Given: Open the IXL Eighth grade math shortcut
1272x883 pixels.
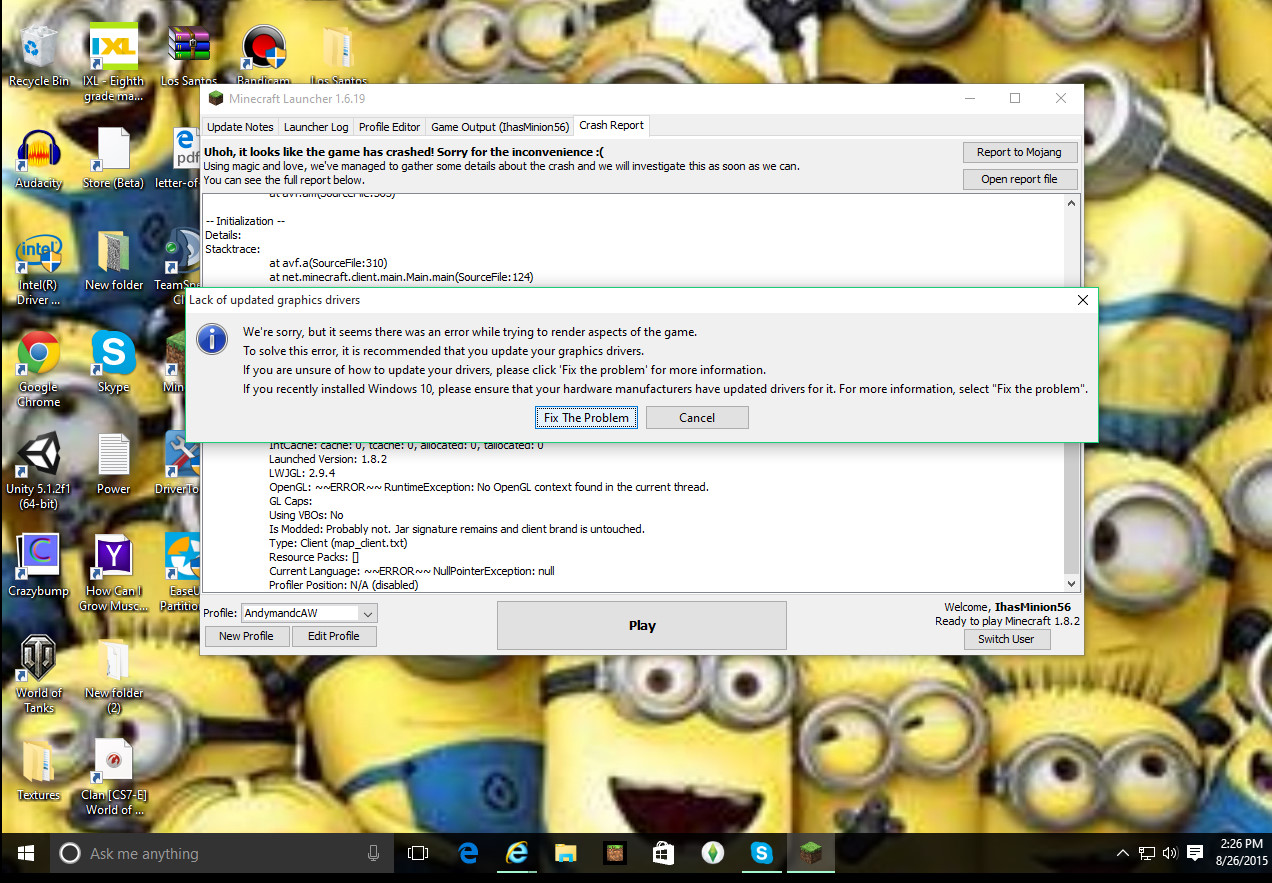Looking at the screenshot, I should (x=113, y=60).
